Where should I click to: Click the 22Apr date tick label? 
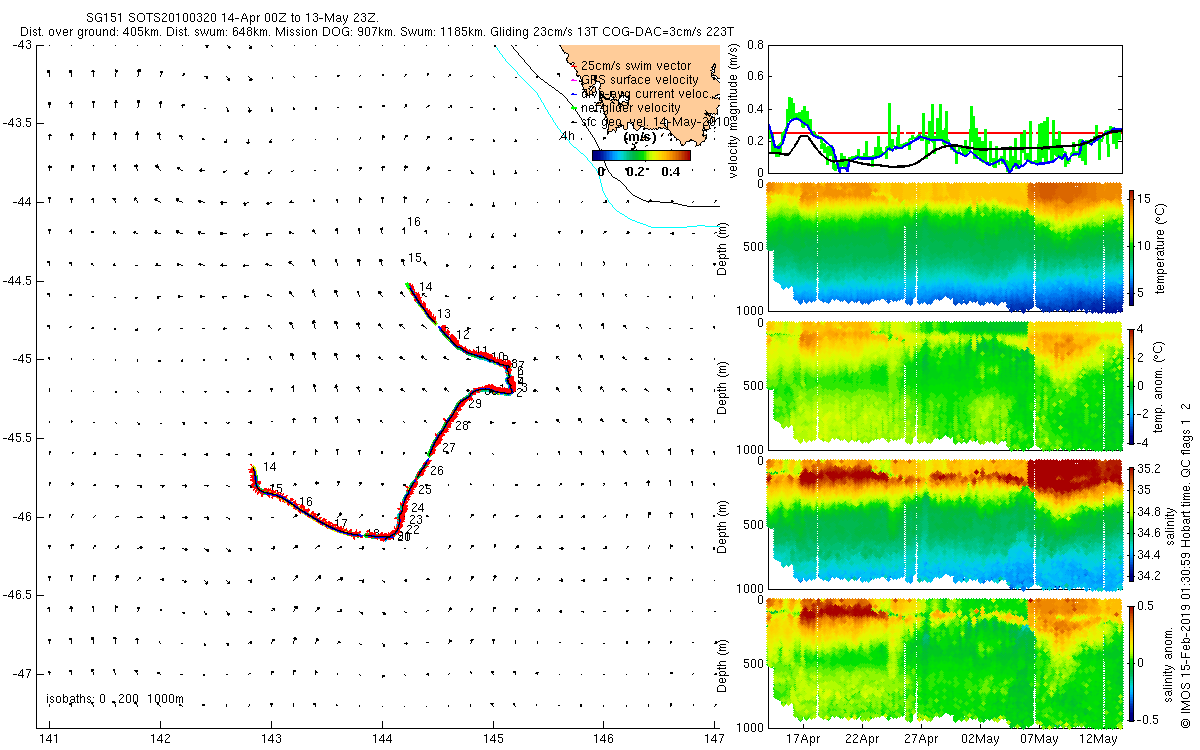[863, 738]
